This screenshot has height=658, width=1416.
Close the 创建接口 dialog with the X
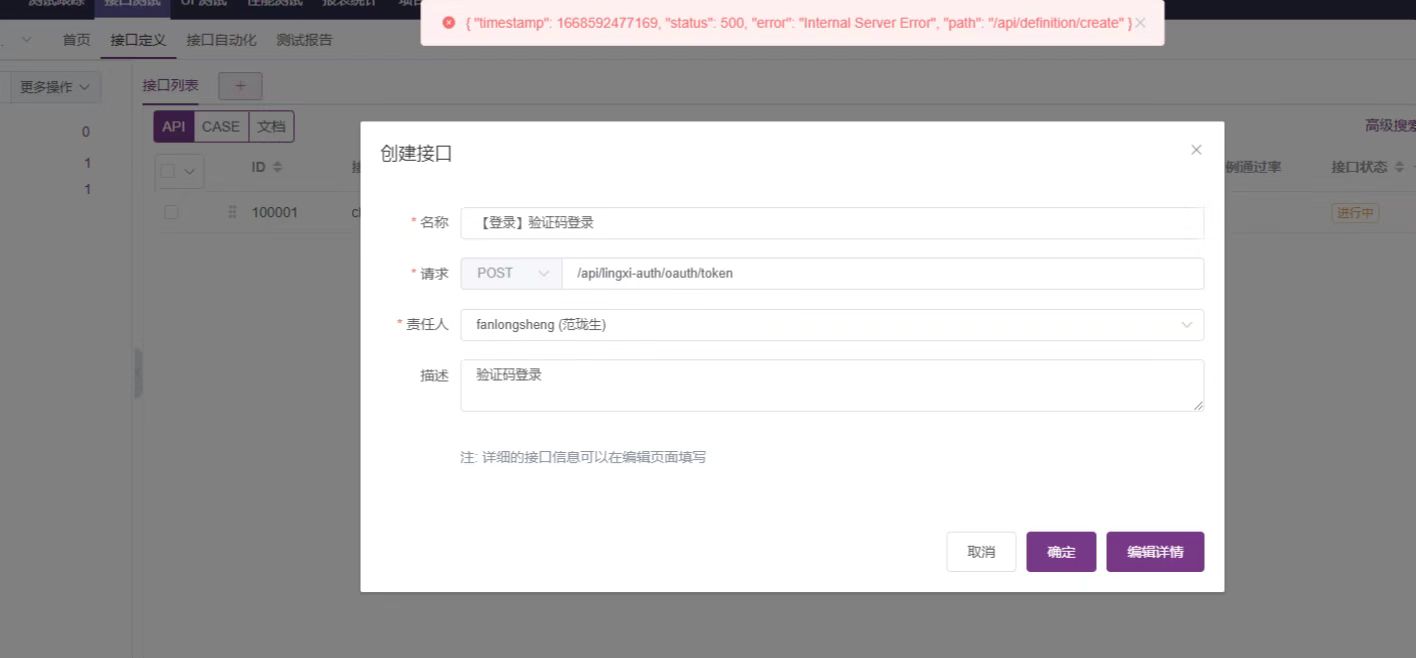pos(1196,149)
